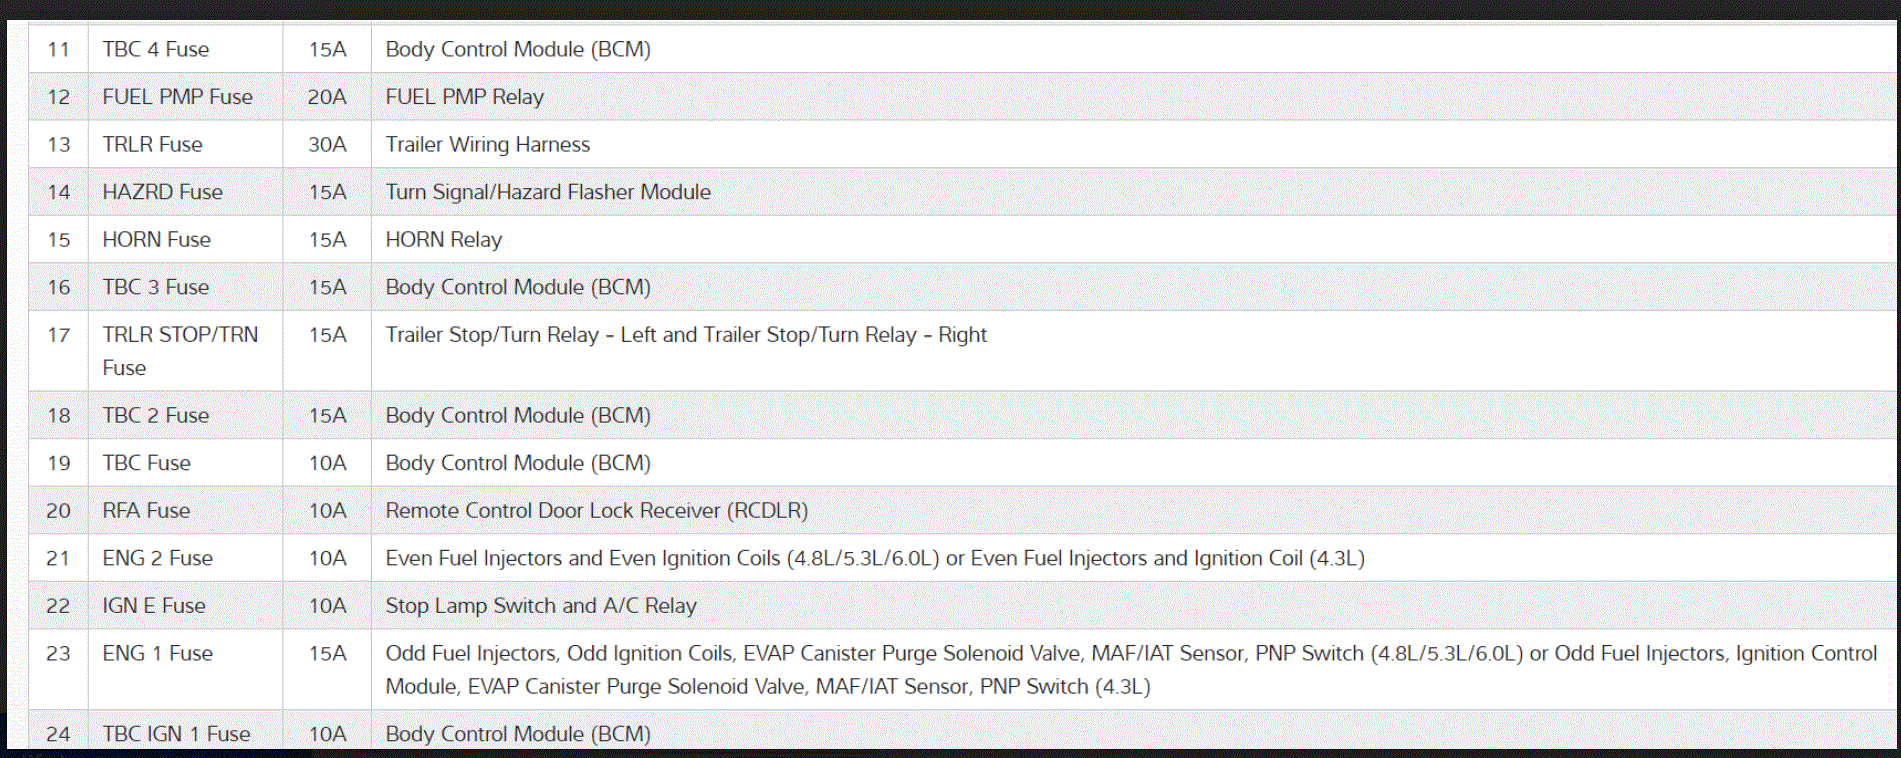Click row number 19 cell
Viewport: 1901px width, 758px height.
point(59,463)
